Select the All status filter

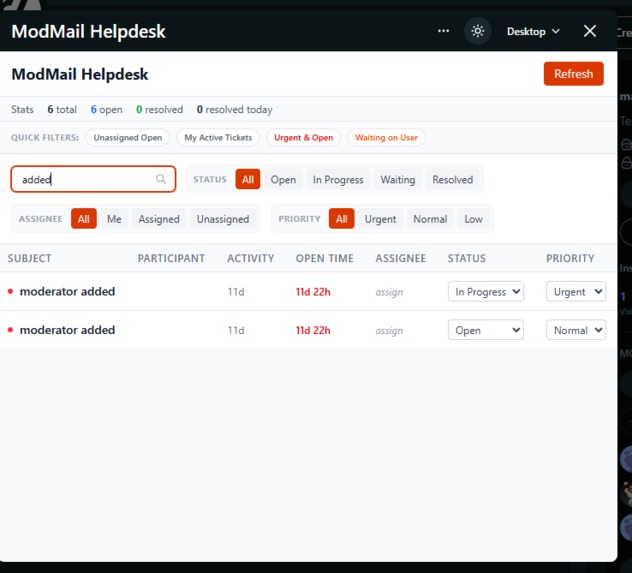[247, 179]
